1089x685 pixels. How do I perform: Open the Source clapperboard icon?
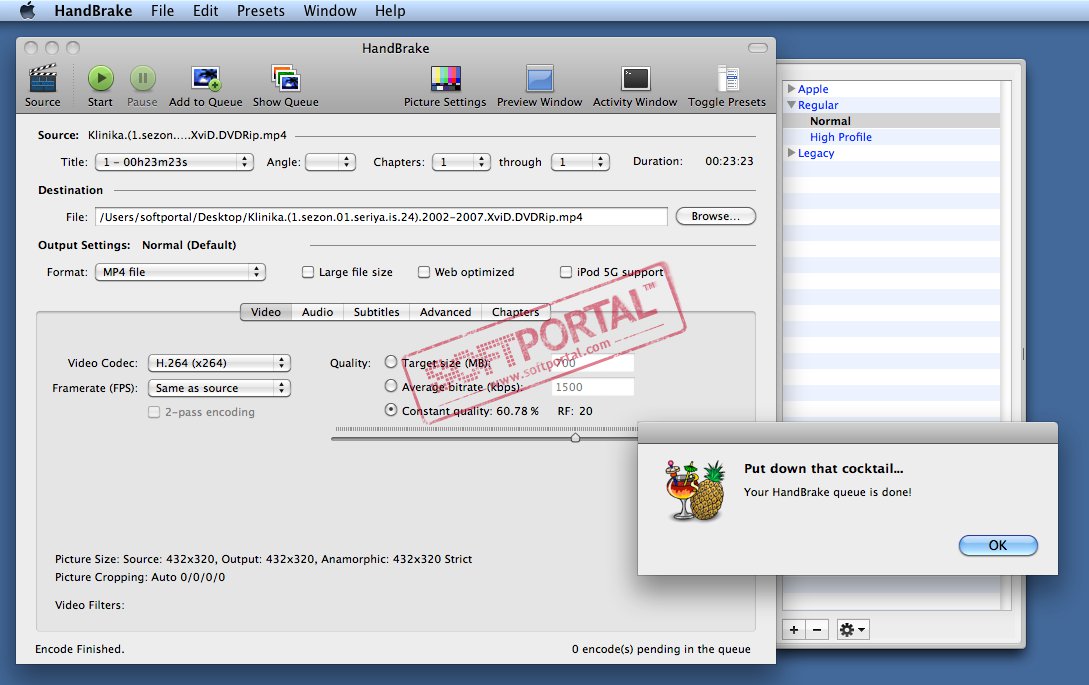click(x=42, y=79)
